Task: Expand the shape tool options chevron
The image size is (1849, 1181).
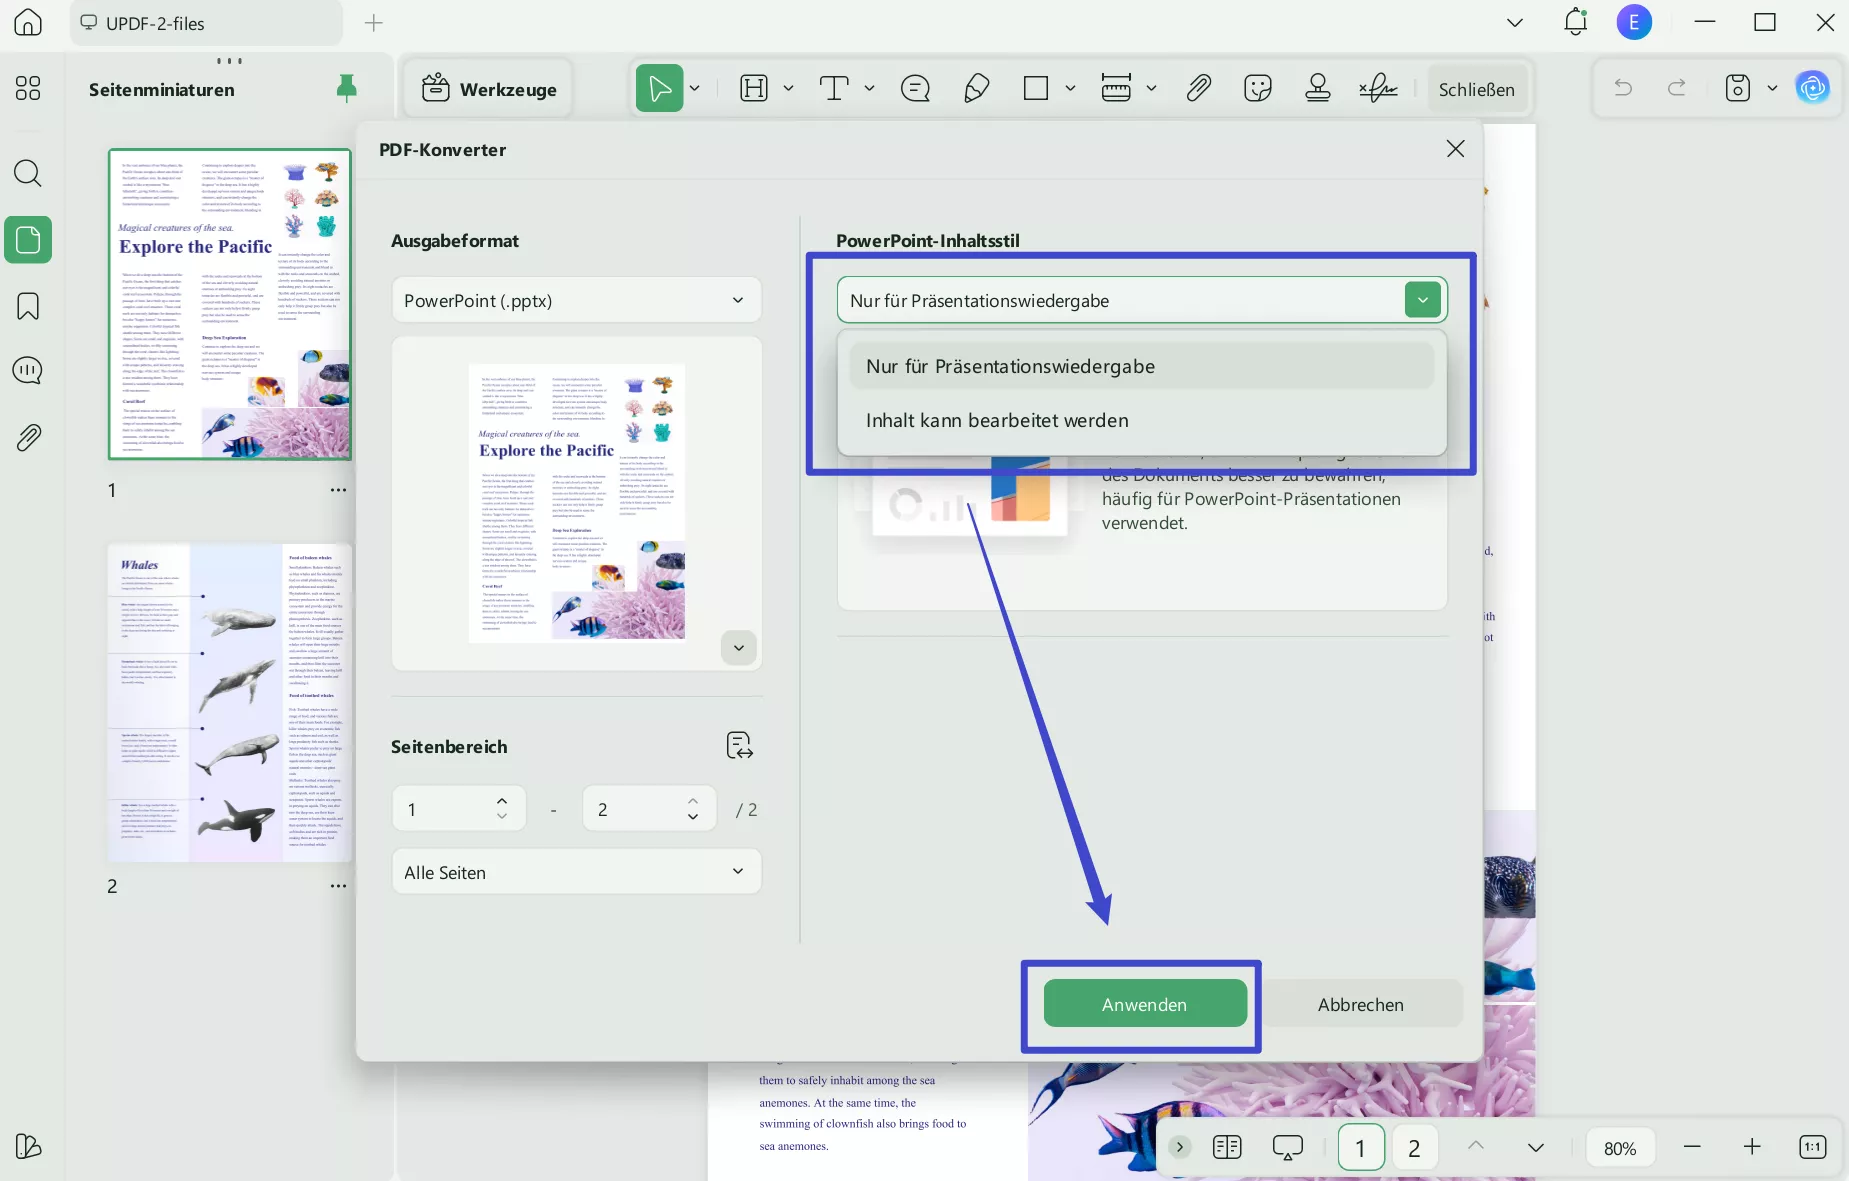Action: pyautogui.click(x=1071, y=88)
